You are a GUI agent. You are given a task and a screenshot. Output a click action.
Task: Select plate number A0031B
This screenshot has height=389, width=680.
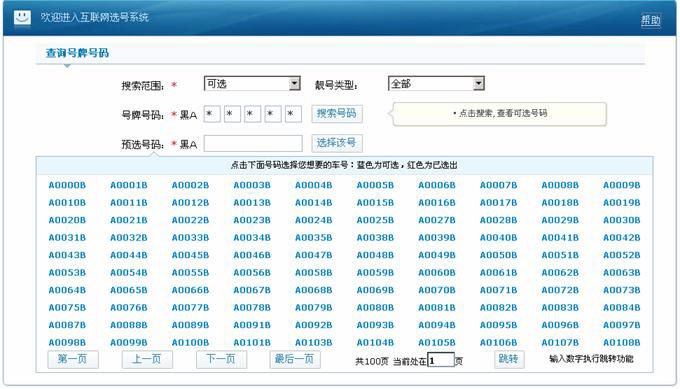tap(67, 238)
